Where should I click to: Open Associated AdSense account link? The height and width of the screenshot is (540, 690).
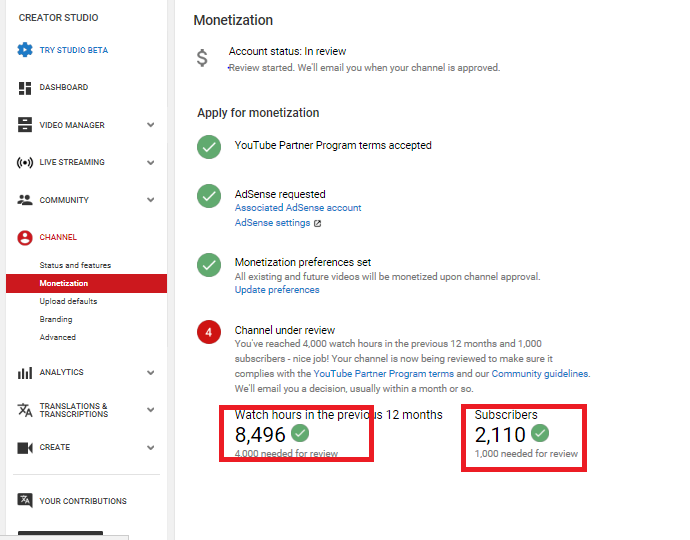point(298,208)
